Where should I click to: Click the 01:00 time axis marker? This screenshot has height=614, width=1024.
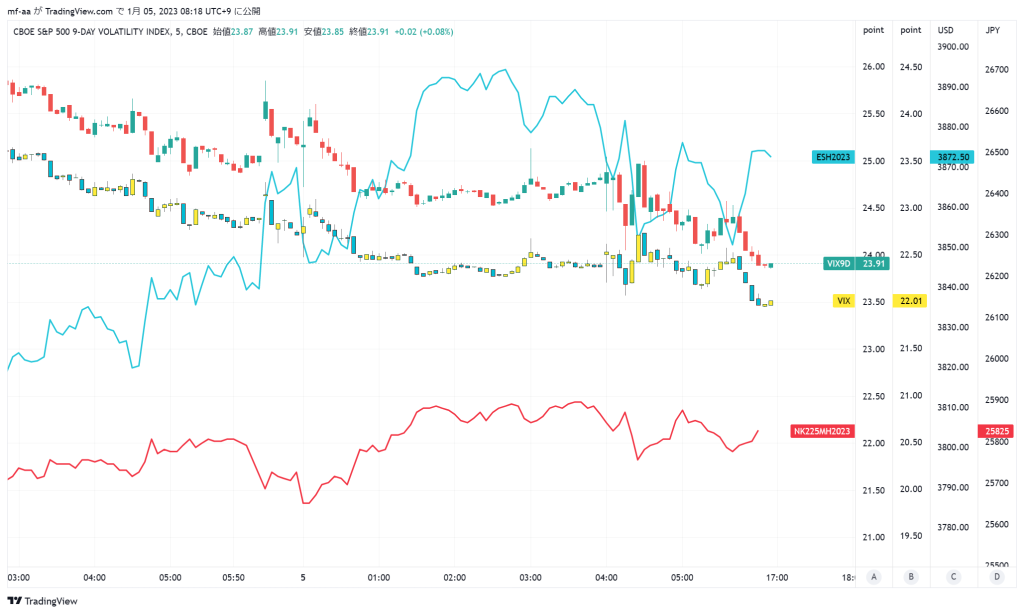click(379, 577)
